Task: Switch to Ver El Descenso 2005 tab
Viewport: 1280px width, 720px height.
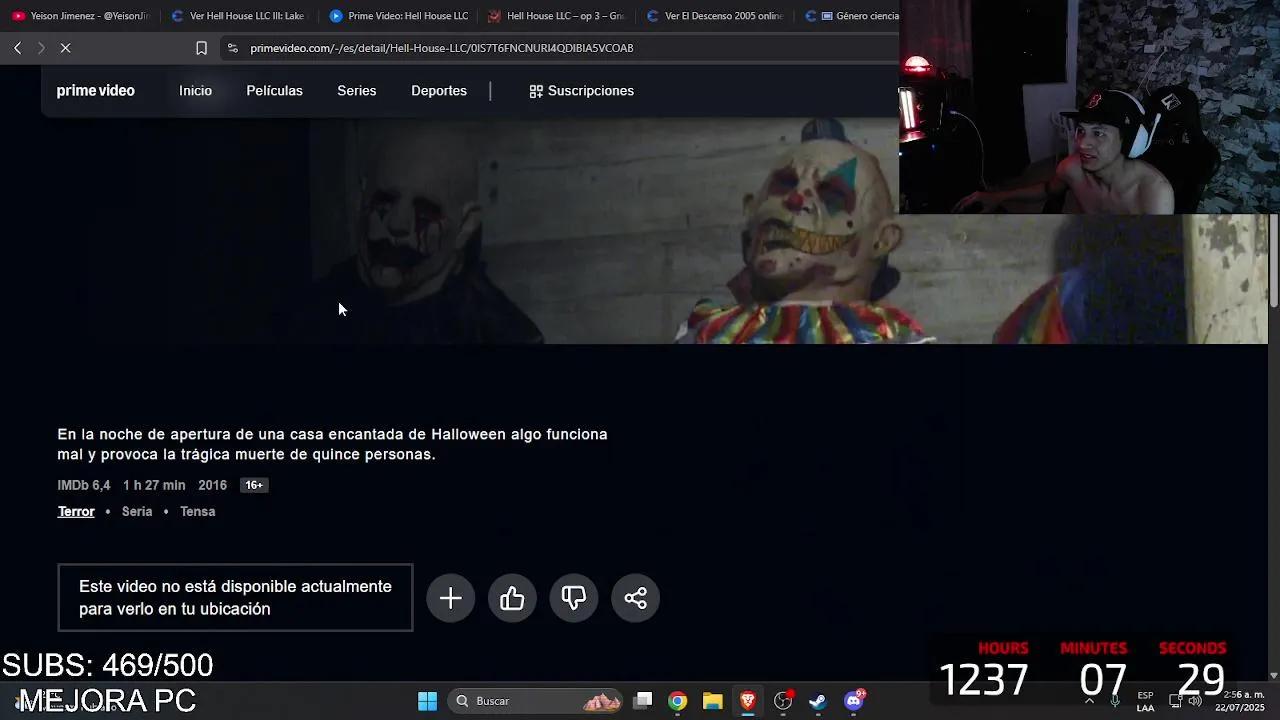Action: tap(715, 16)
